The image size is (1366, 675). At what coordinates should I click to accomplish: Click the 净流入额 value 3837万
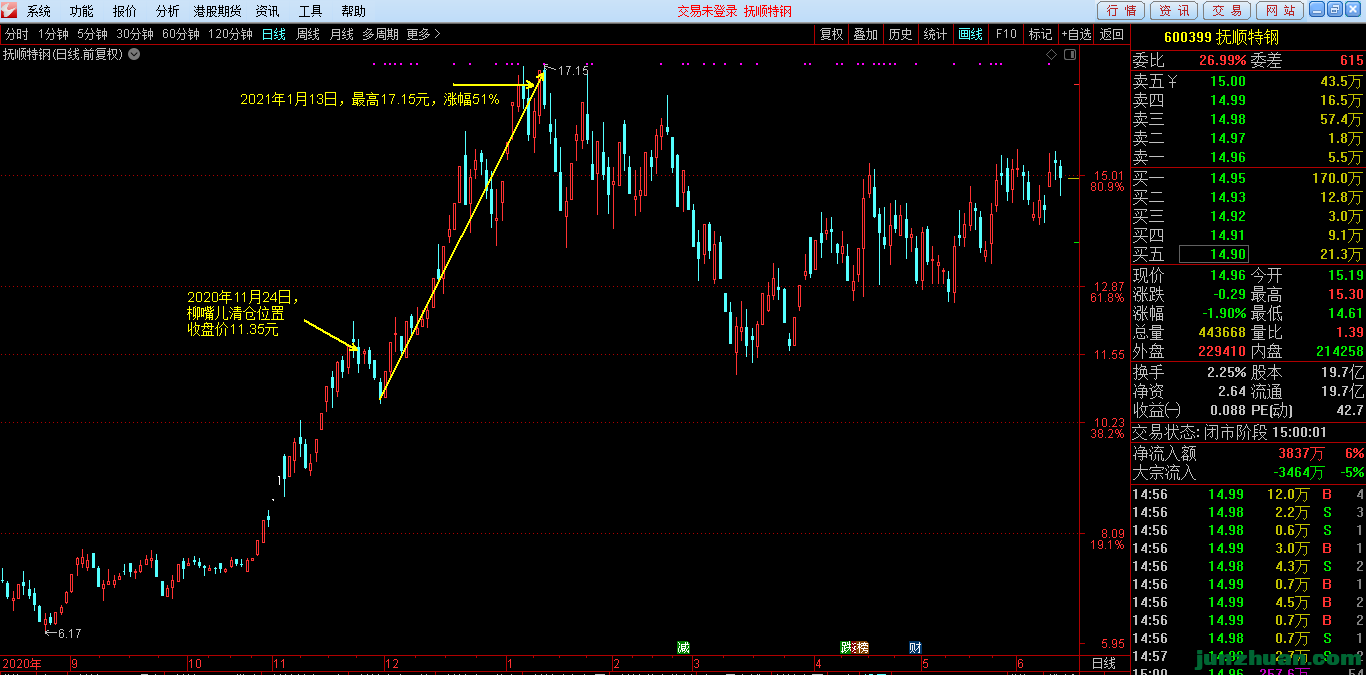coord(1300,453)
